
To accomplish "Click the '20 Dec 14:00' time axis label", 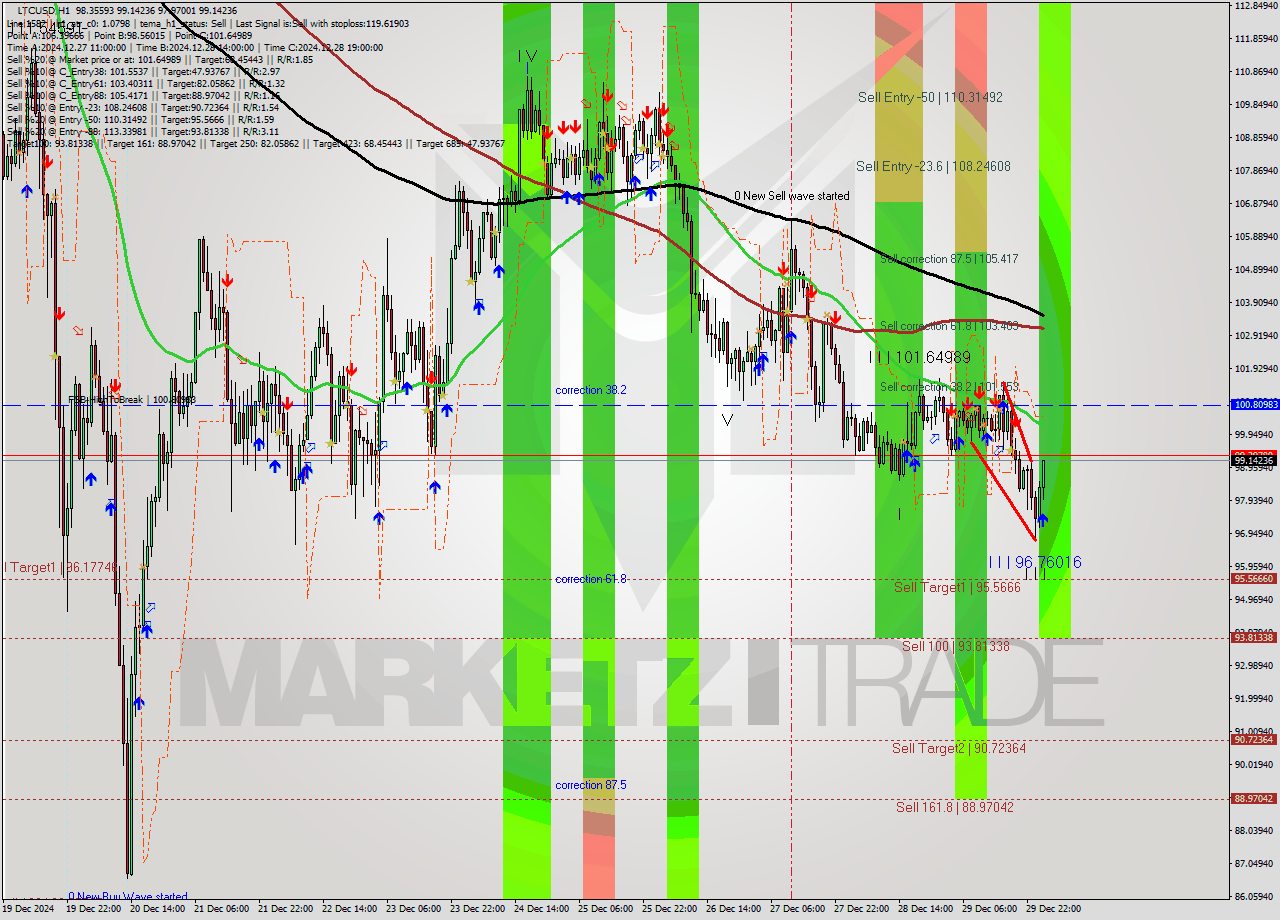I will point(158,909).
